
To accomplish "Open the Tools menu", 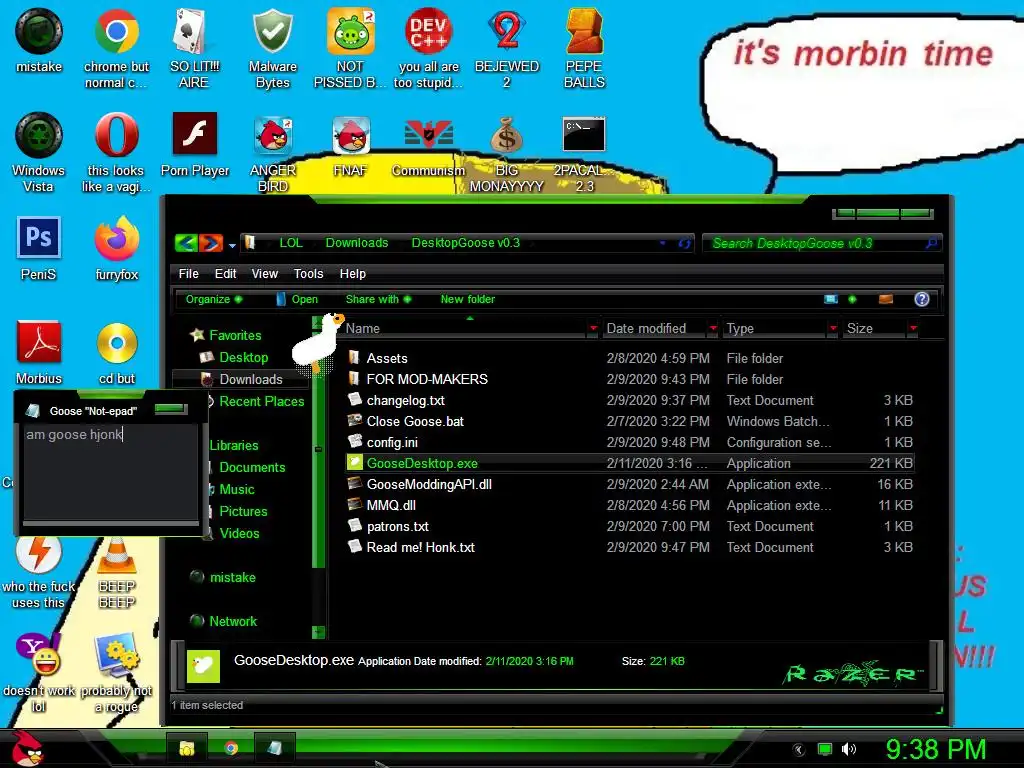I will coord(308,274).
